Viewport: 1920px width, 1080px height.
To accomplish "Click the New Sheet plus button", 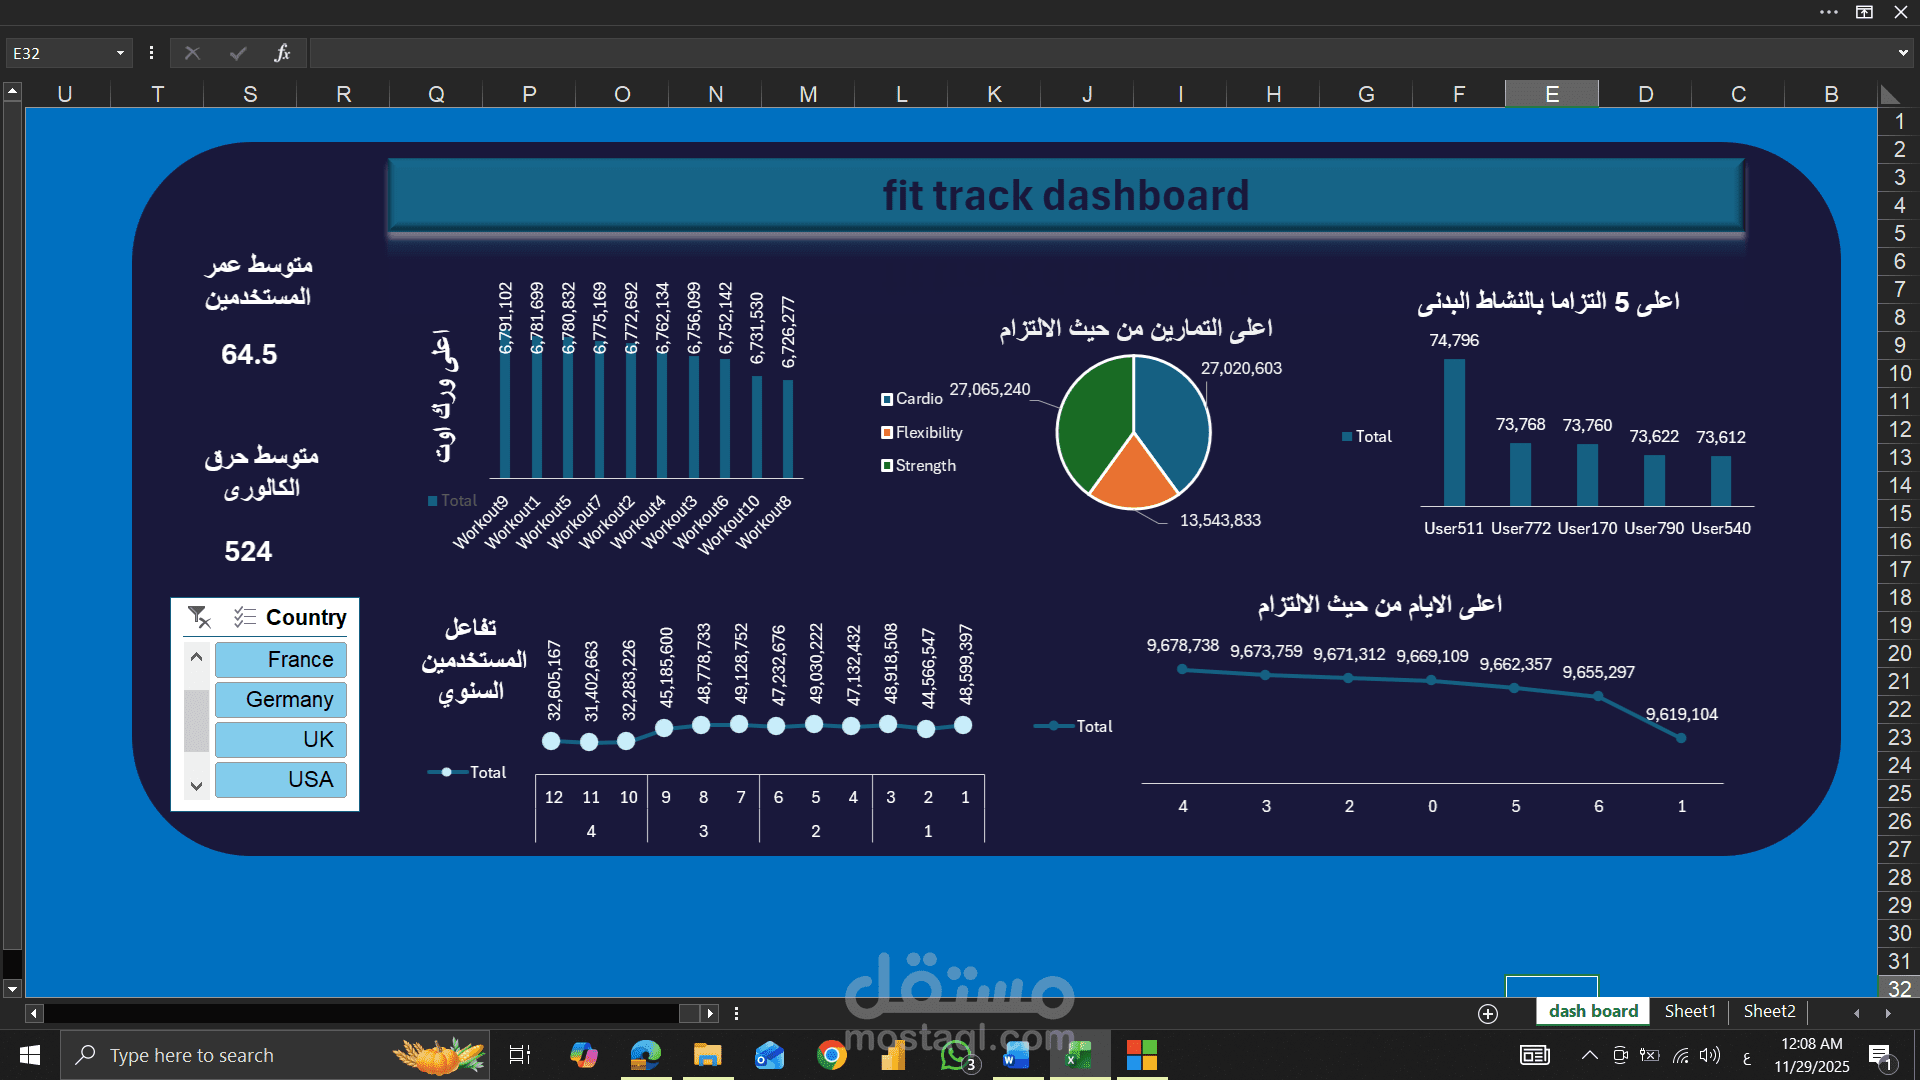I will coord(1489,1013).
